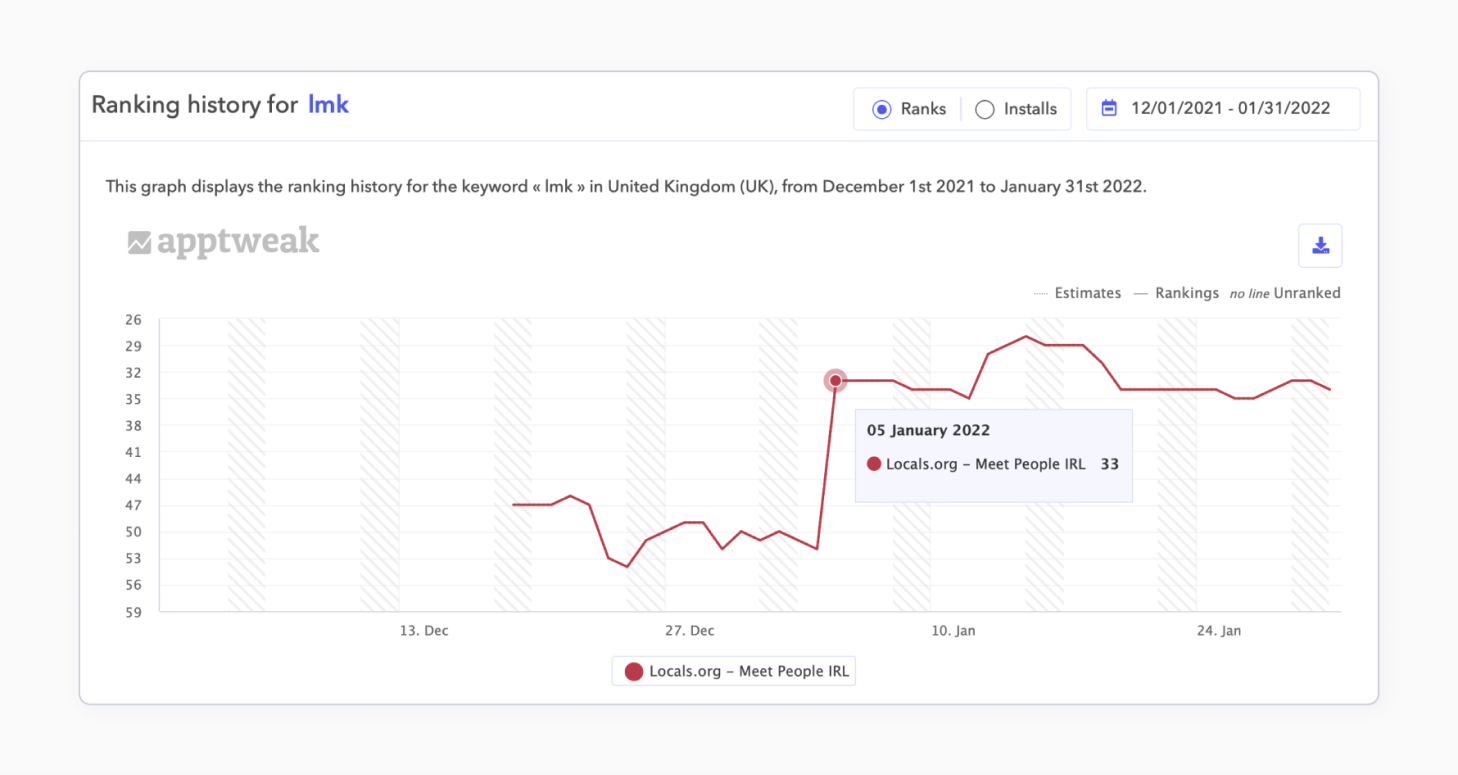Screen dimensions: 1458x775
Task: Click the 13. Dec x-axis label
Action: [424, 631]
